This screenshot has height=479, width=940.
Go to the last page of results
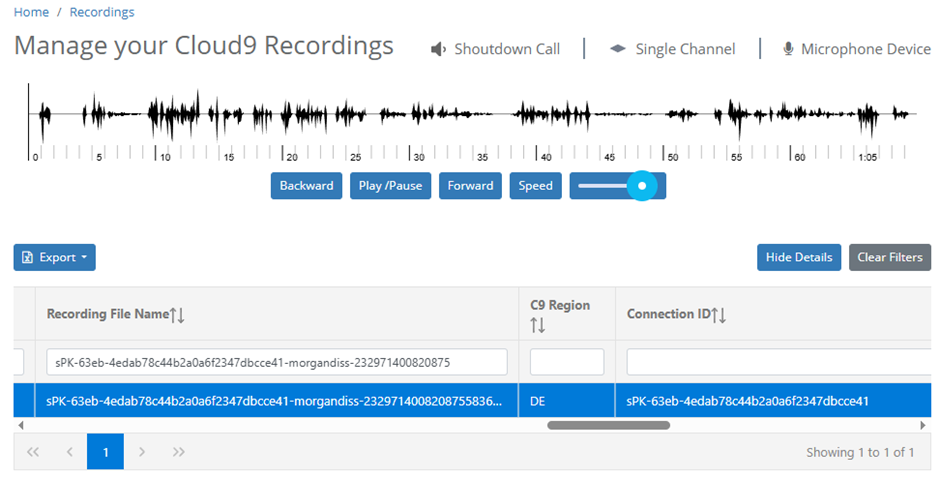pyautogui.click(x=179, y=452)
